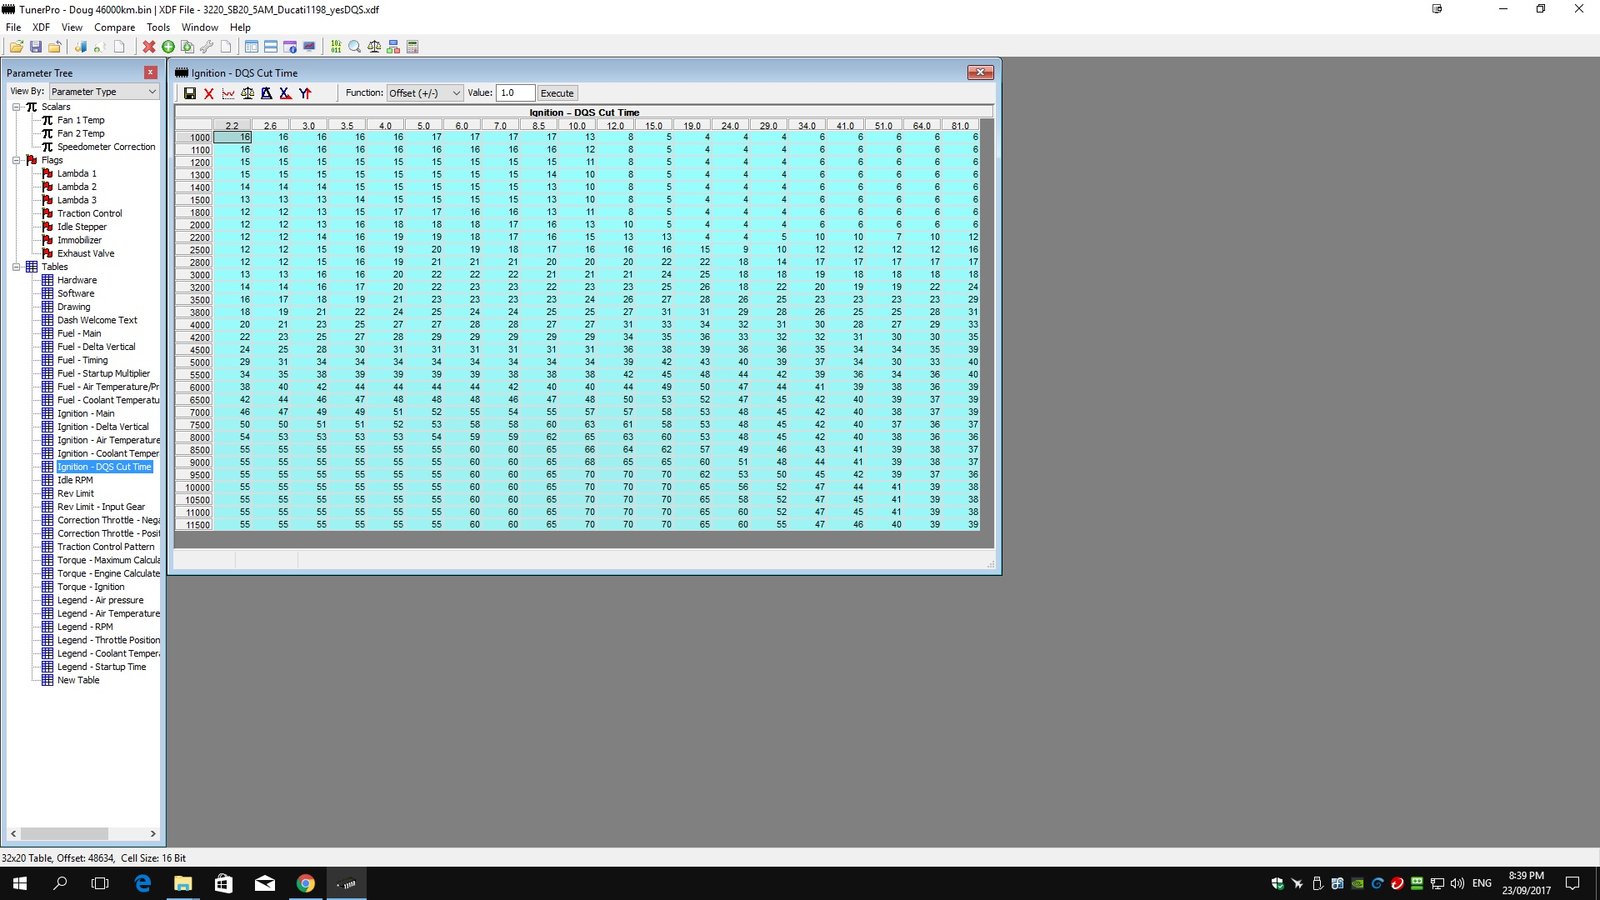
Task: Open the graph view icon in table toolbar
Action: coord(228,93)
